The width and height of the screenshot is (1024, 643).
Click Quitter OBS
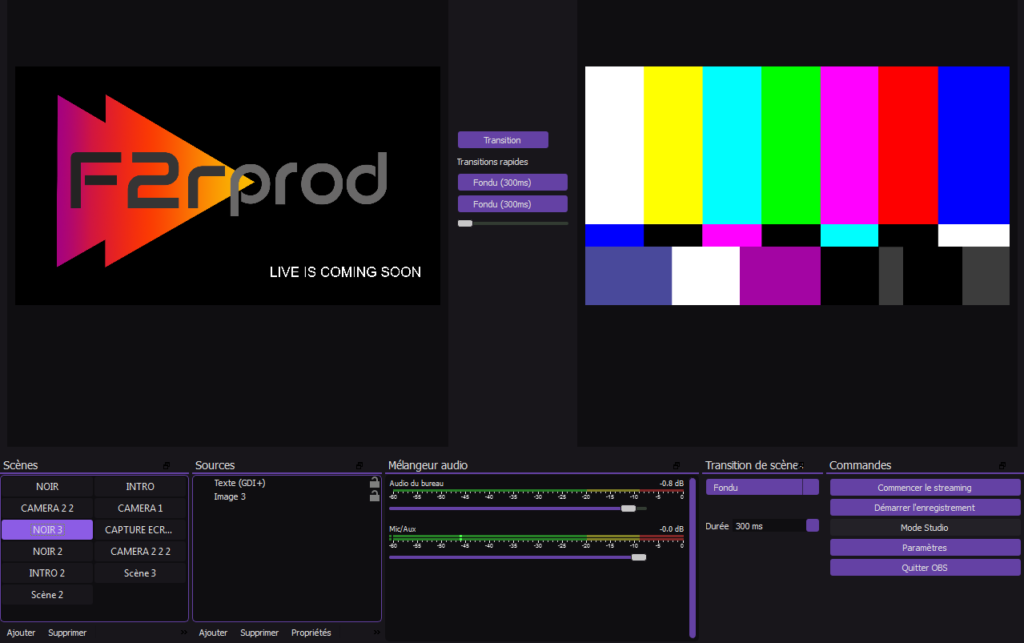924,567
